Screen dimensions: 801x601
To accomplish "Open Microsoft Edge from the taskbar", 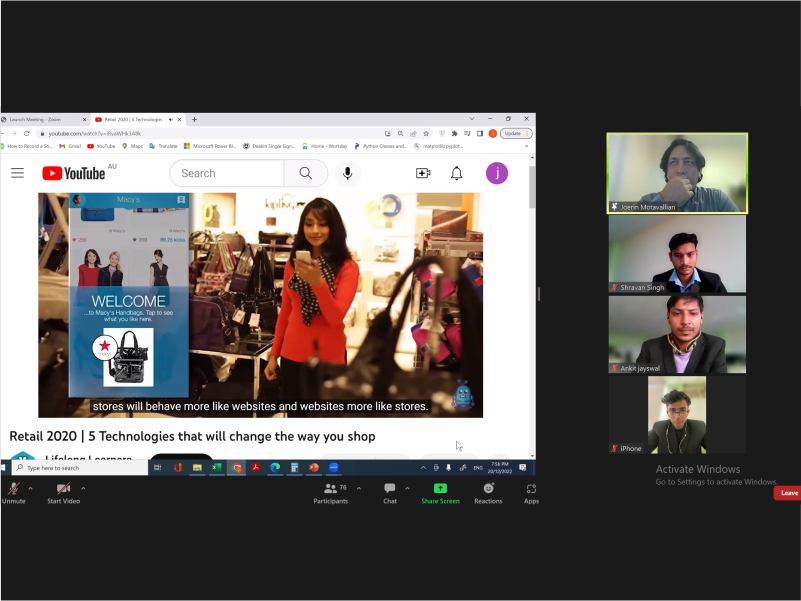I will (275, 467).
